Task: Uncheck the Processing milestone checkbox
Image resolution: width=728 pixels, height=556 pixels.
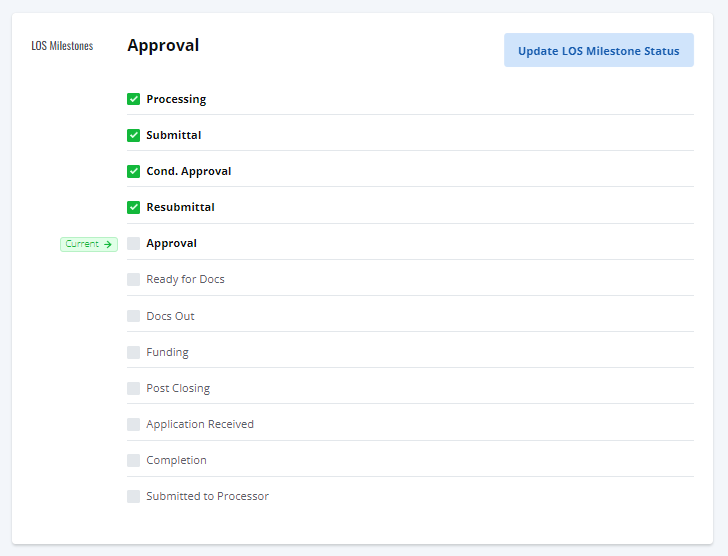Action: click(134, 99)
